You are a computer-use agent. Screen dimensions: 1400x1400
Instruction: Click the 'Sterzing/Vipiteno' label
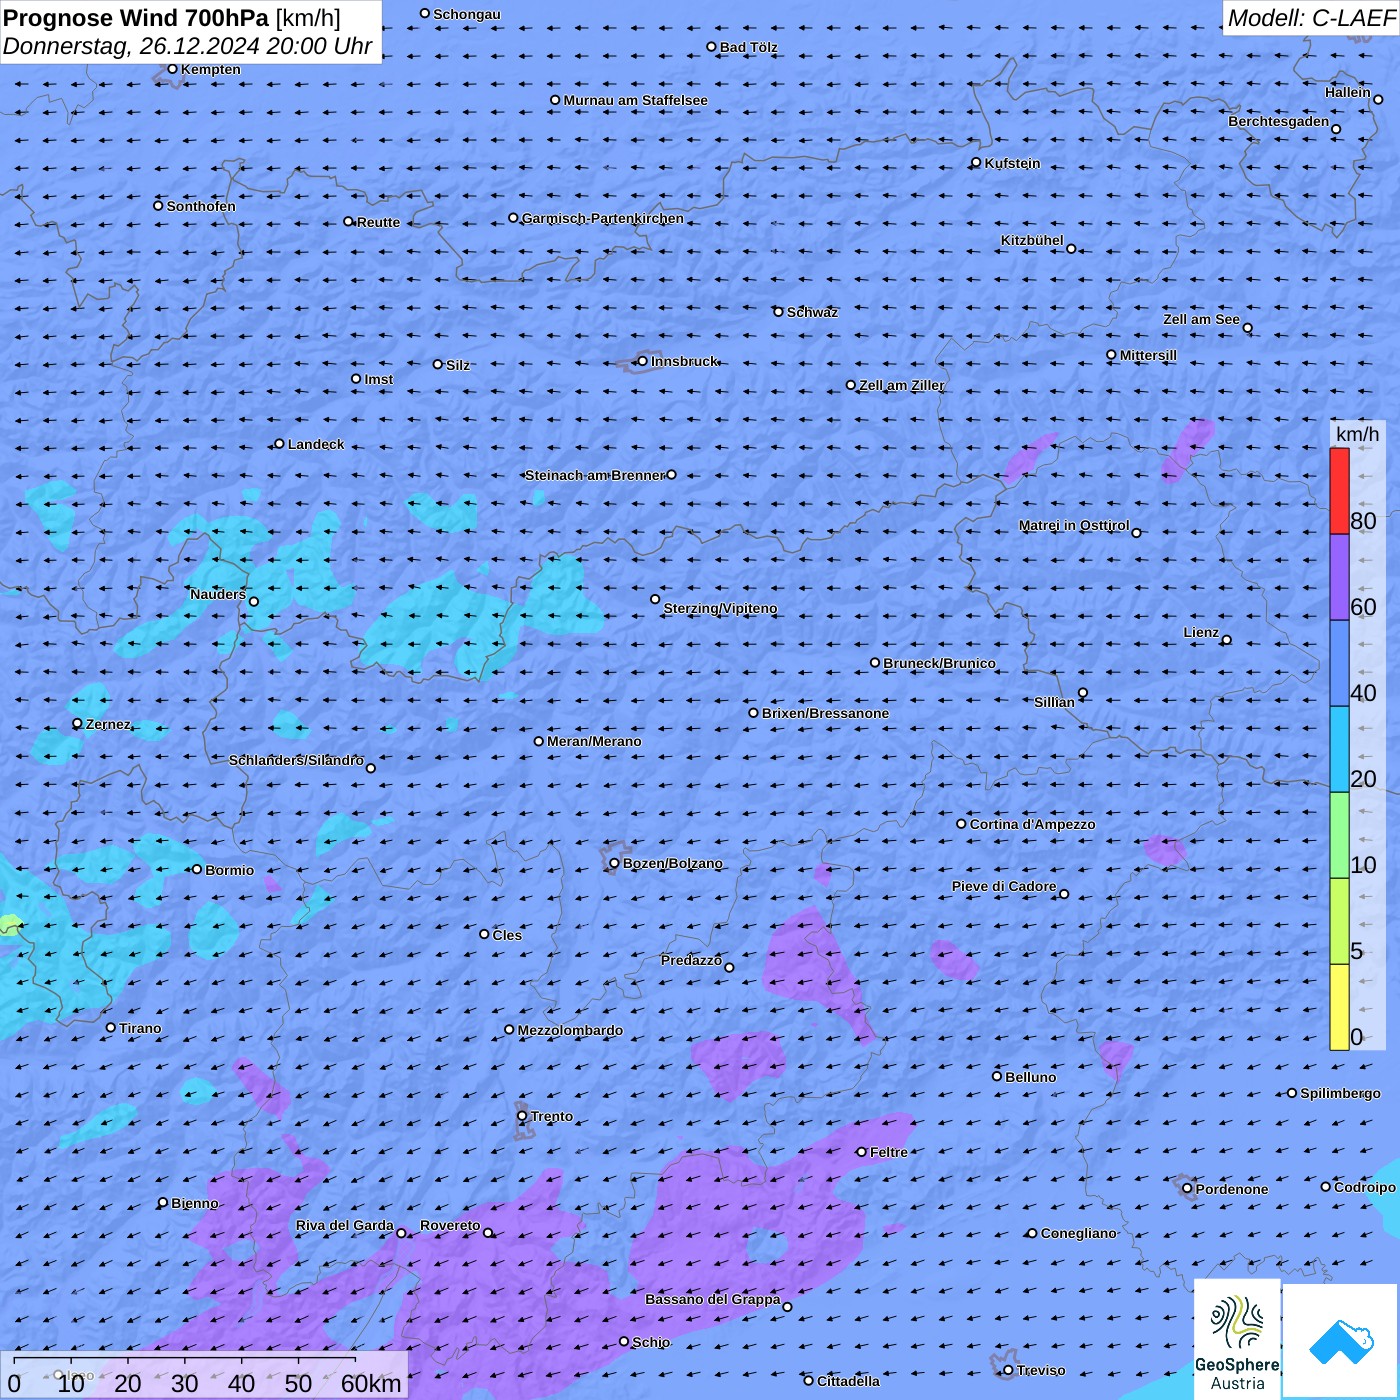720,608
